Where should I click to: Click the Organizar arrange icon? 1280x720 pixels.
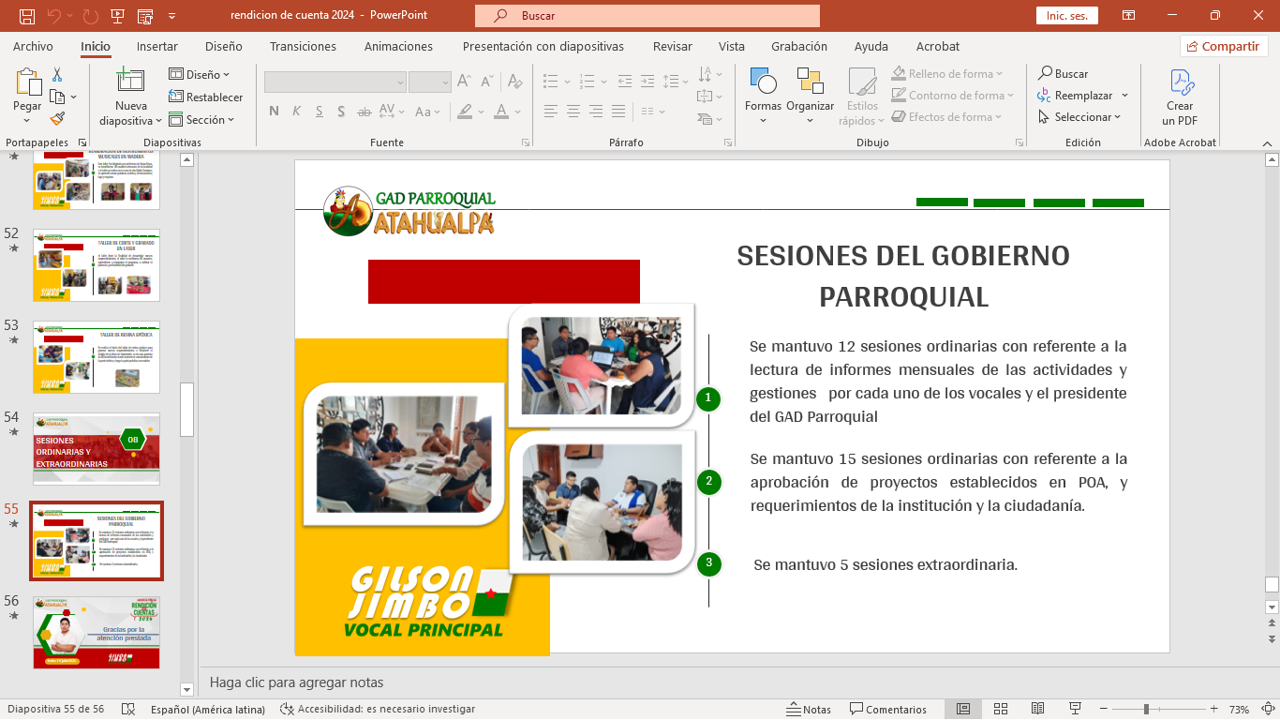[x=810, y=84]
